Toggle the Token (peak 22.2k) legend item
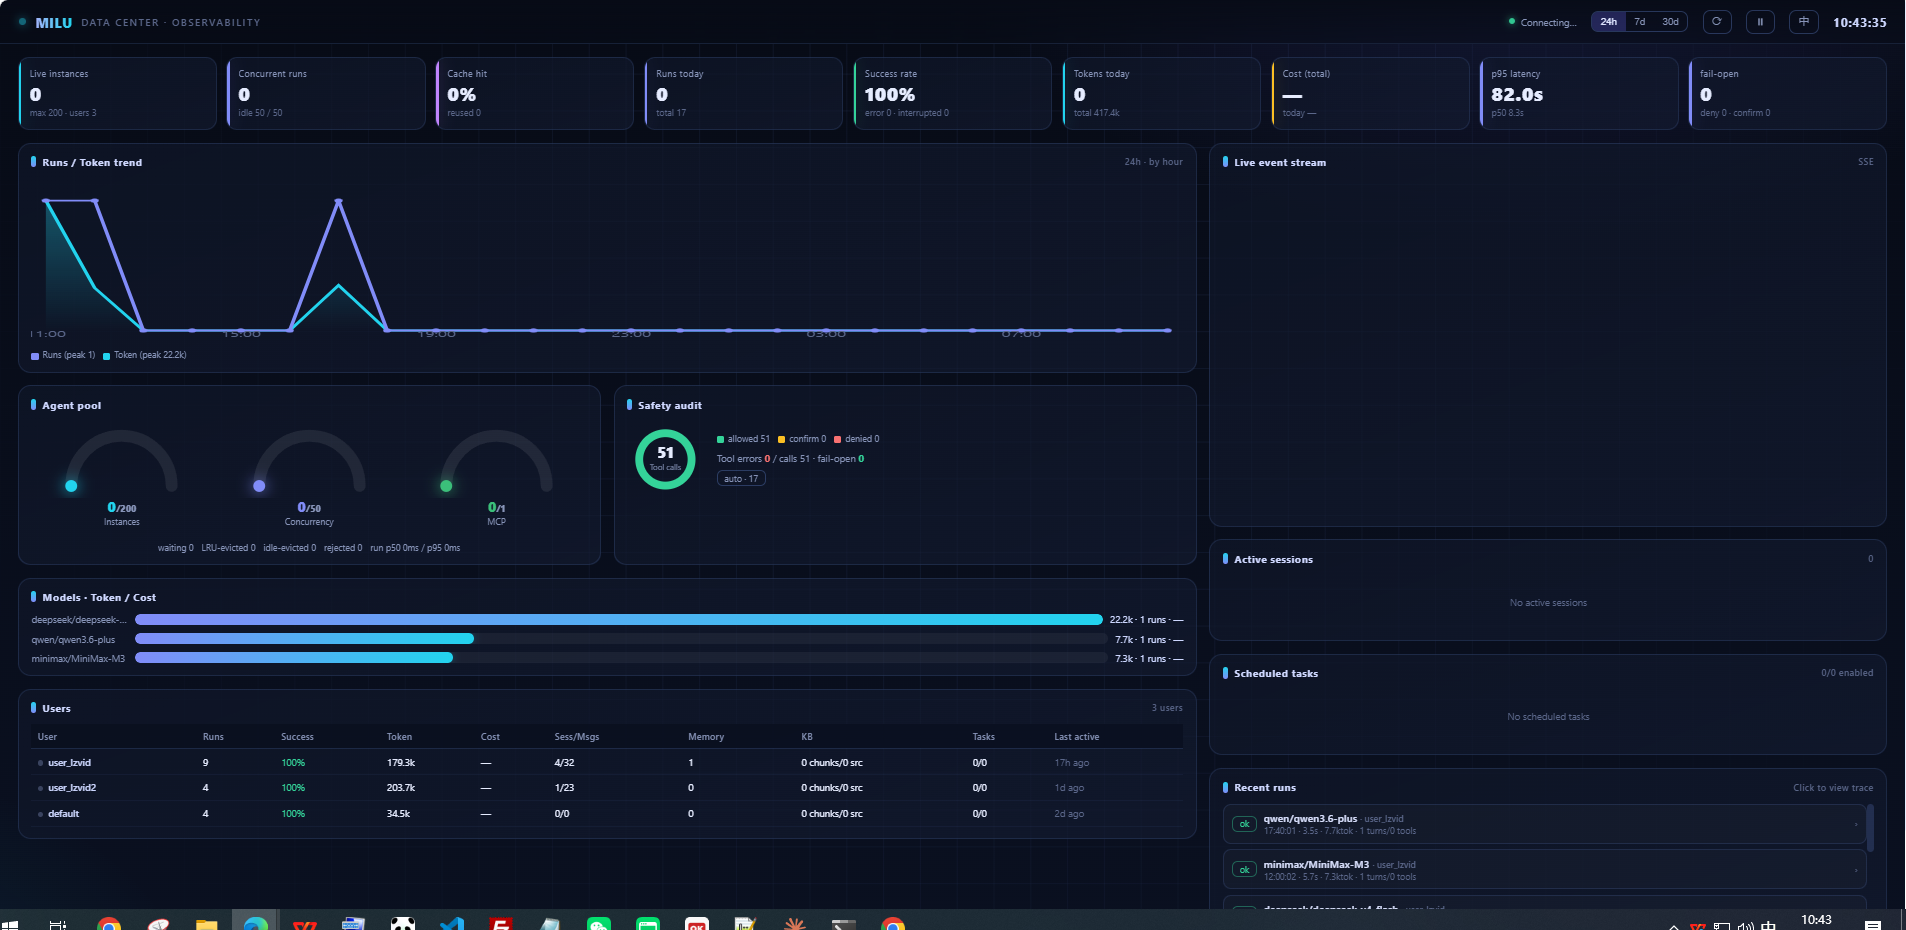 coord(145,355)
